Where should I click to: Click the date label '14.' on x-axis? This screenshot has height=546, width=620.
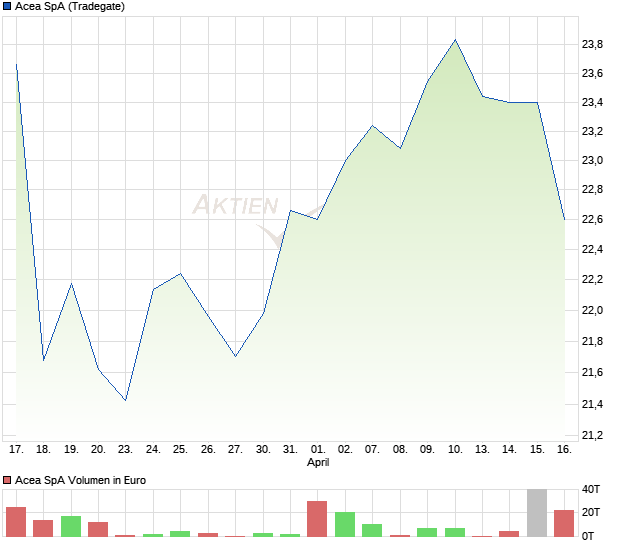pos(509,450)
